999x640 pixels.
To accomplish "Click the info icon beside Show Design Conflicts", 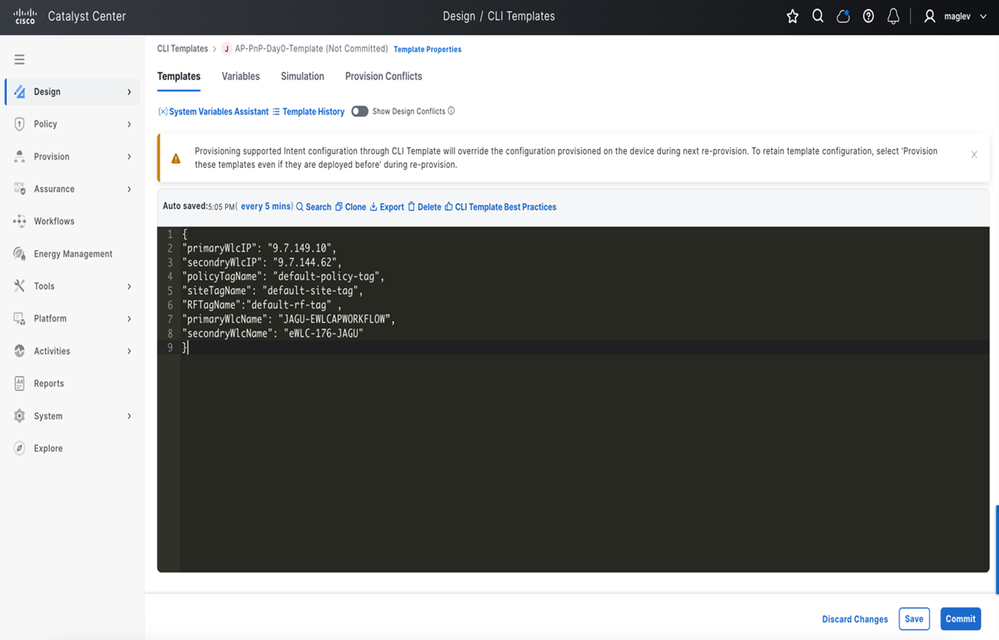I will pyautogui.click(x=451, y=111).
